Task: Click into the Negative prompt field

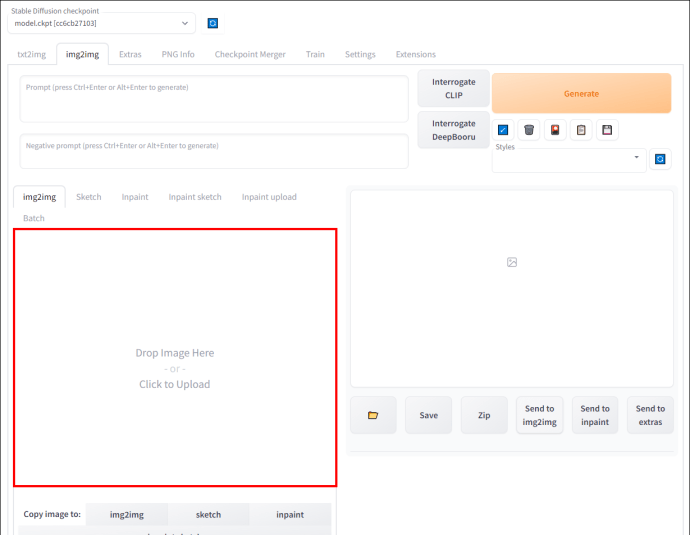Action: coord(214,151)
